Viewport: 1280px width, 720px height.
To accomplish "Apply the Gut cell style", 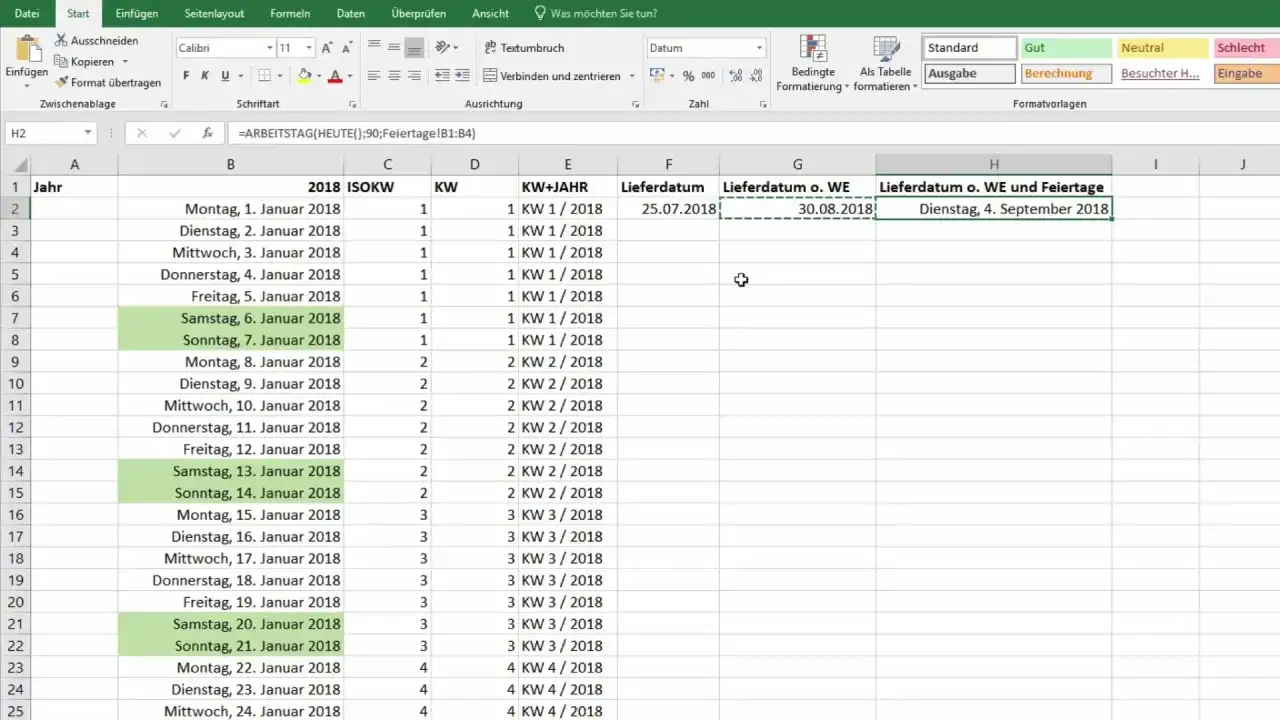I will click(x=1066, y=48).
